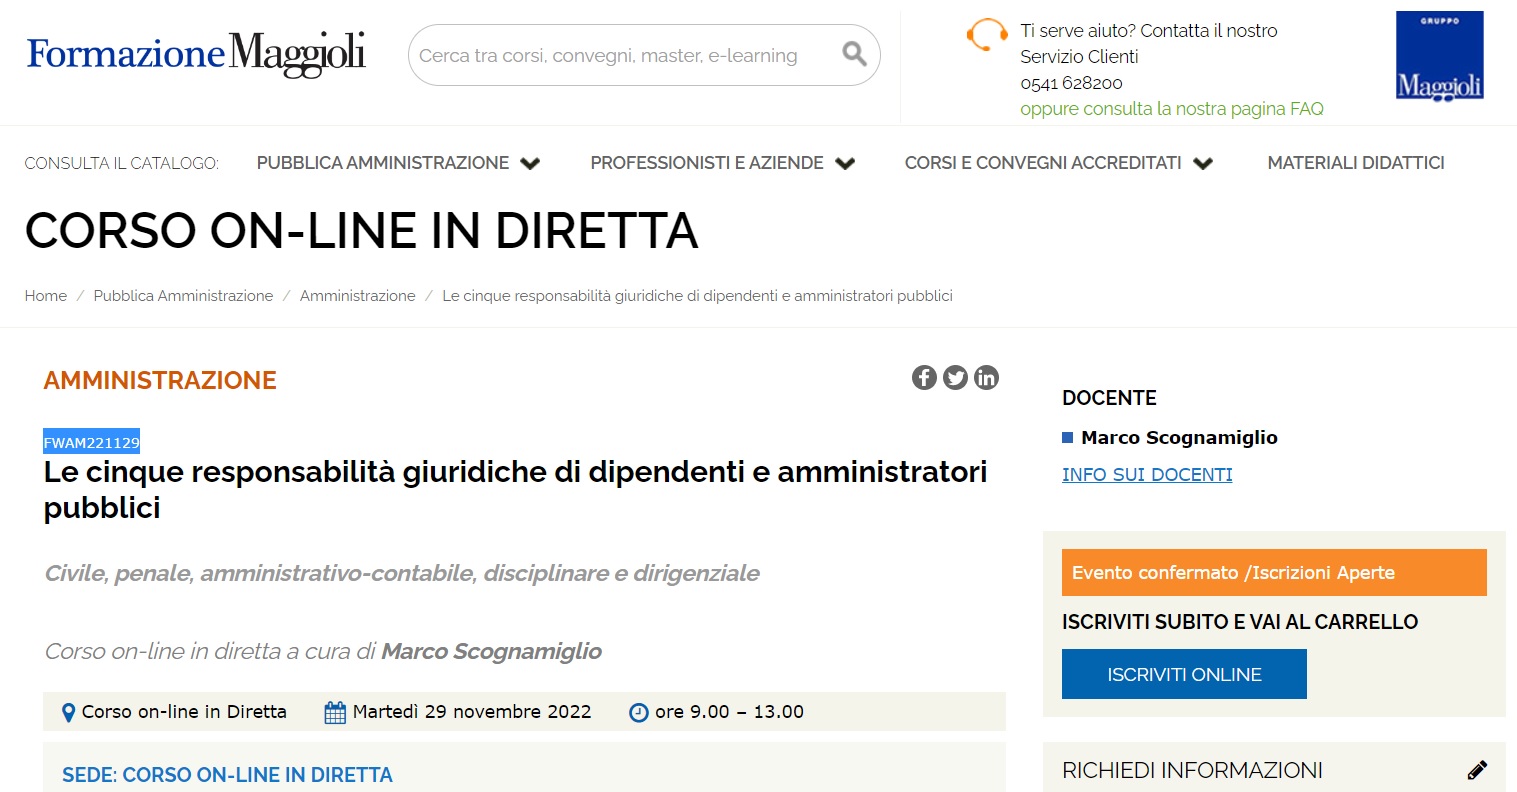Screen dimensions: 1517x792
Task: Share the course on LinkedIn
Action: click(x=986, y=377)
